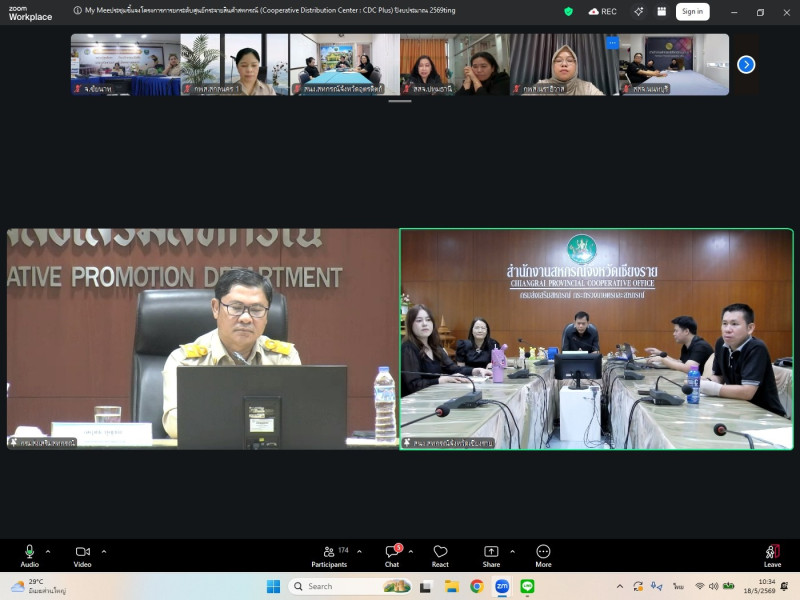Screen dimensions: 800x600
Task: Click the green encryption shield icon
Action: (x=568, y=11)
